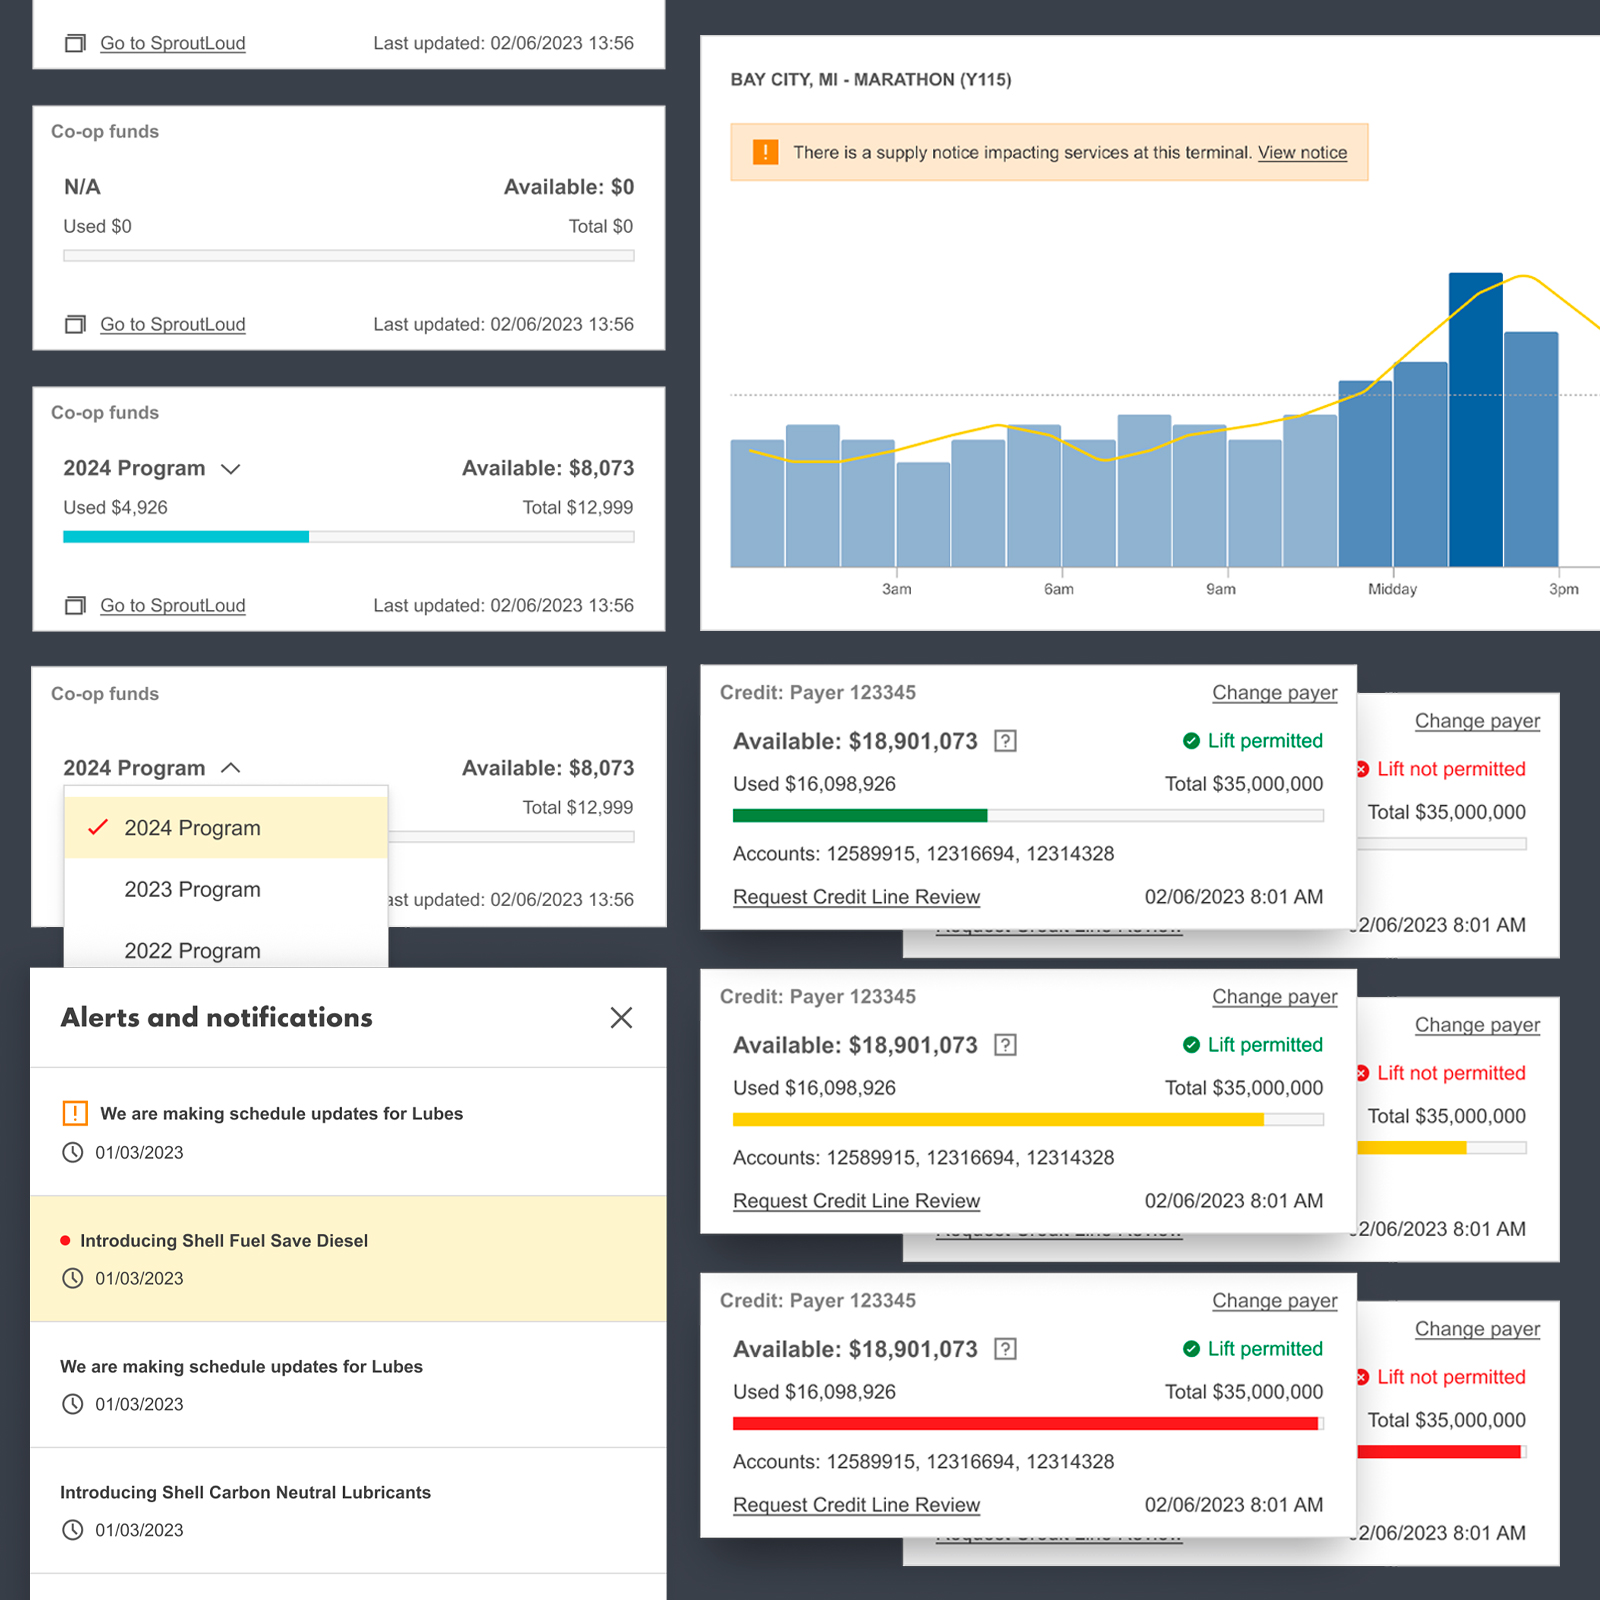Open Introducing Shell Fuel Save Diesel notification

(224, 1241)
